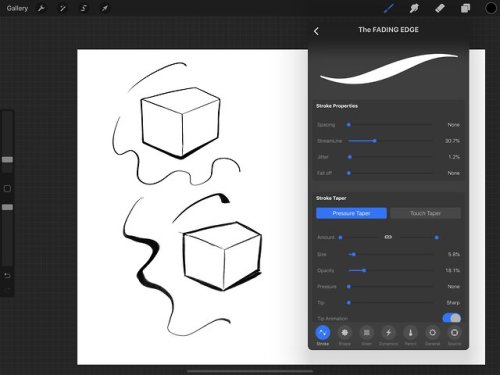This screenshot has height=375, width=500.
Task: Open the Actions wrench menu
Action: pyautogui.click(x=41, y=8)
